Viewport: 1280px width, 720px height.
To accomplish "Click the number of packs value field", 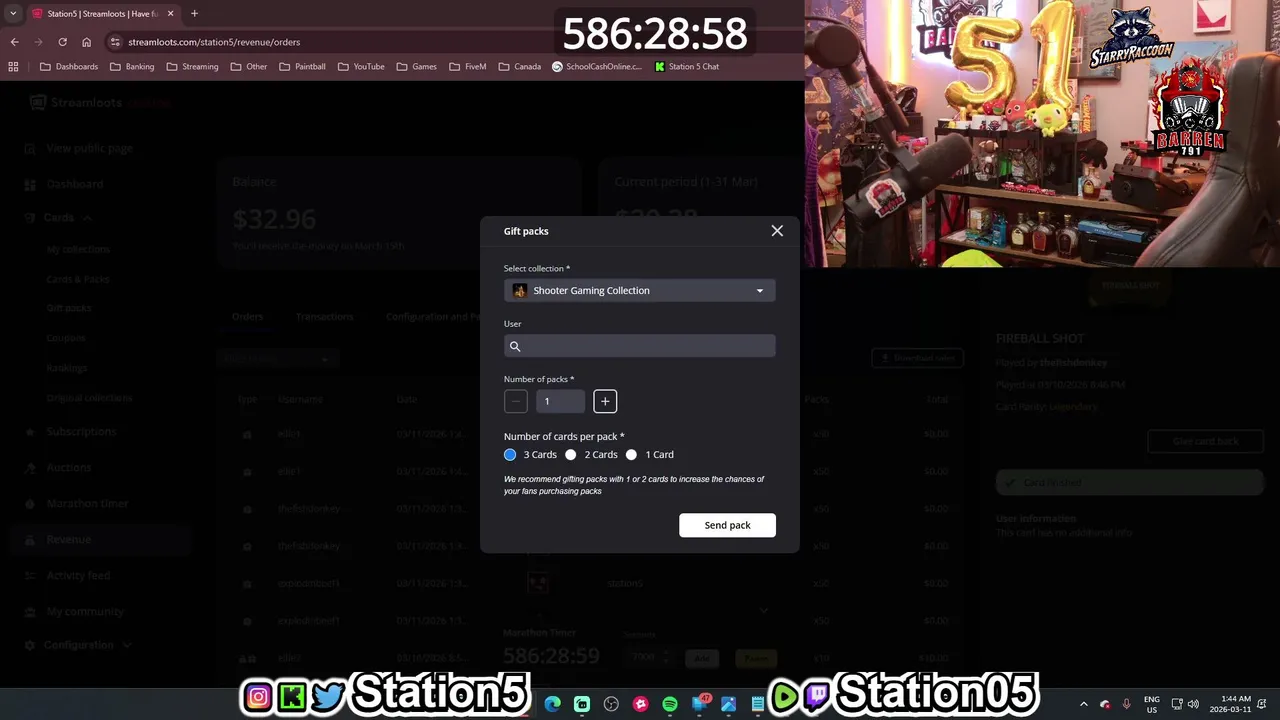I will (x=560, y=401).
